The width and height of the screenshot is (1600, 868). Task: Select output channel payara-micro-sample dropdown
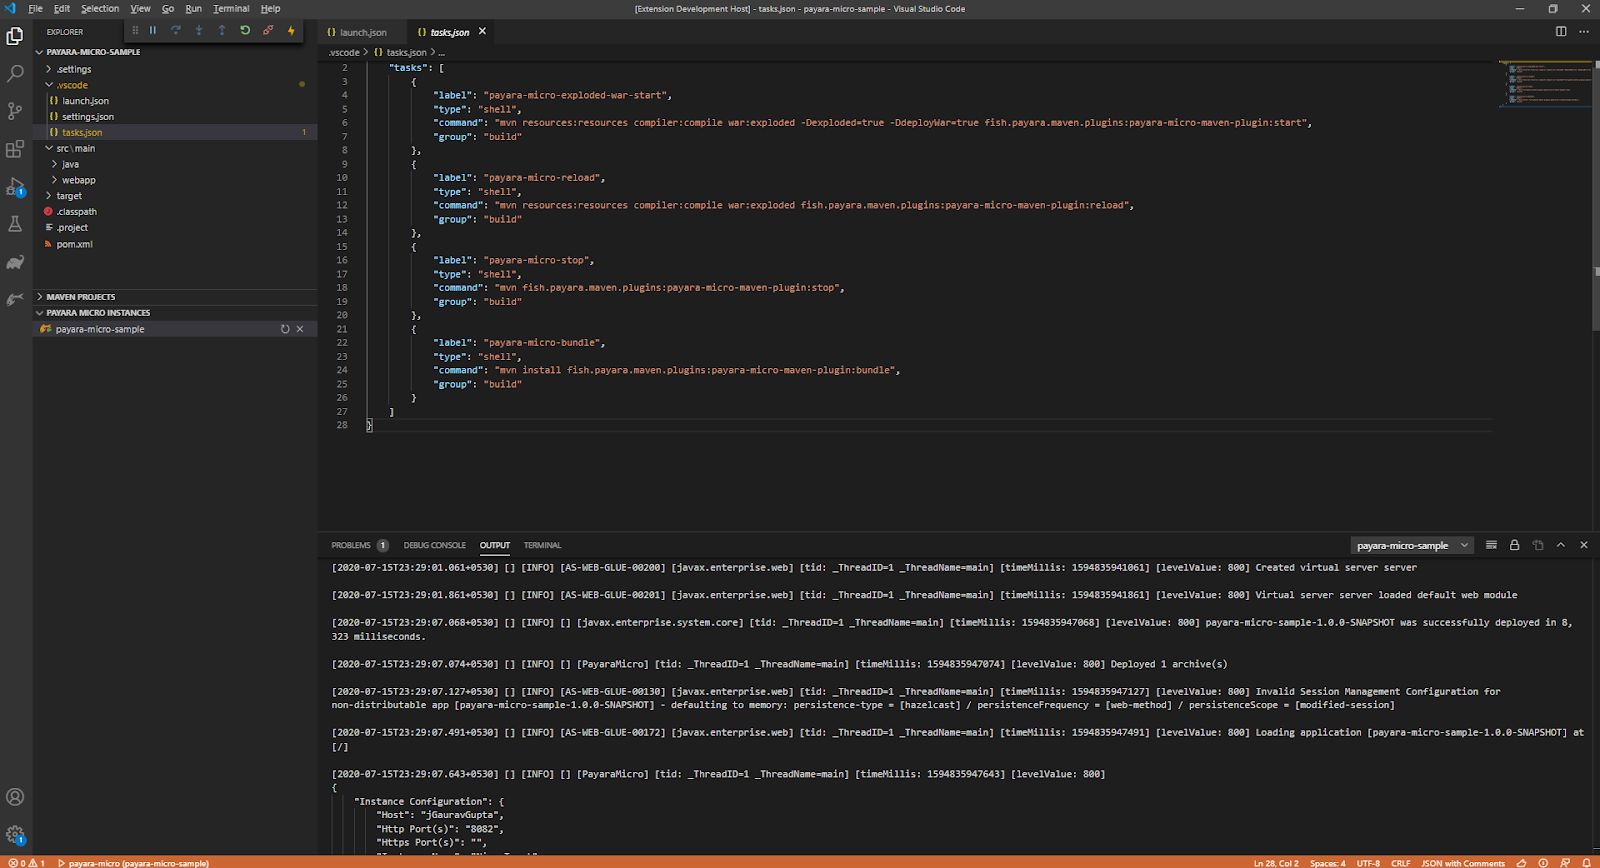click(x=1412, y=546)
